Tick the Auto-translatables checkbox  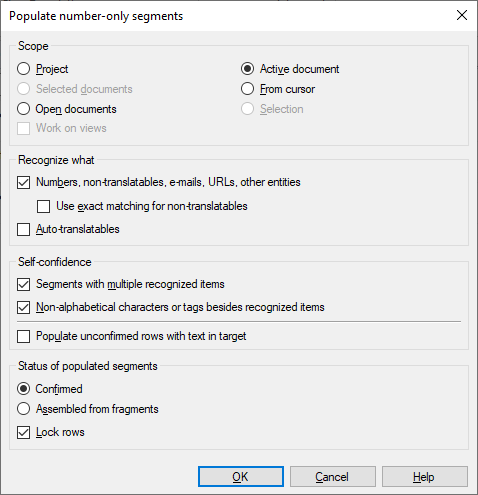(x=23, y=229)
